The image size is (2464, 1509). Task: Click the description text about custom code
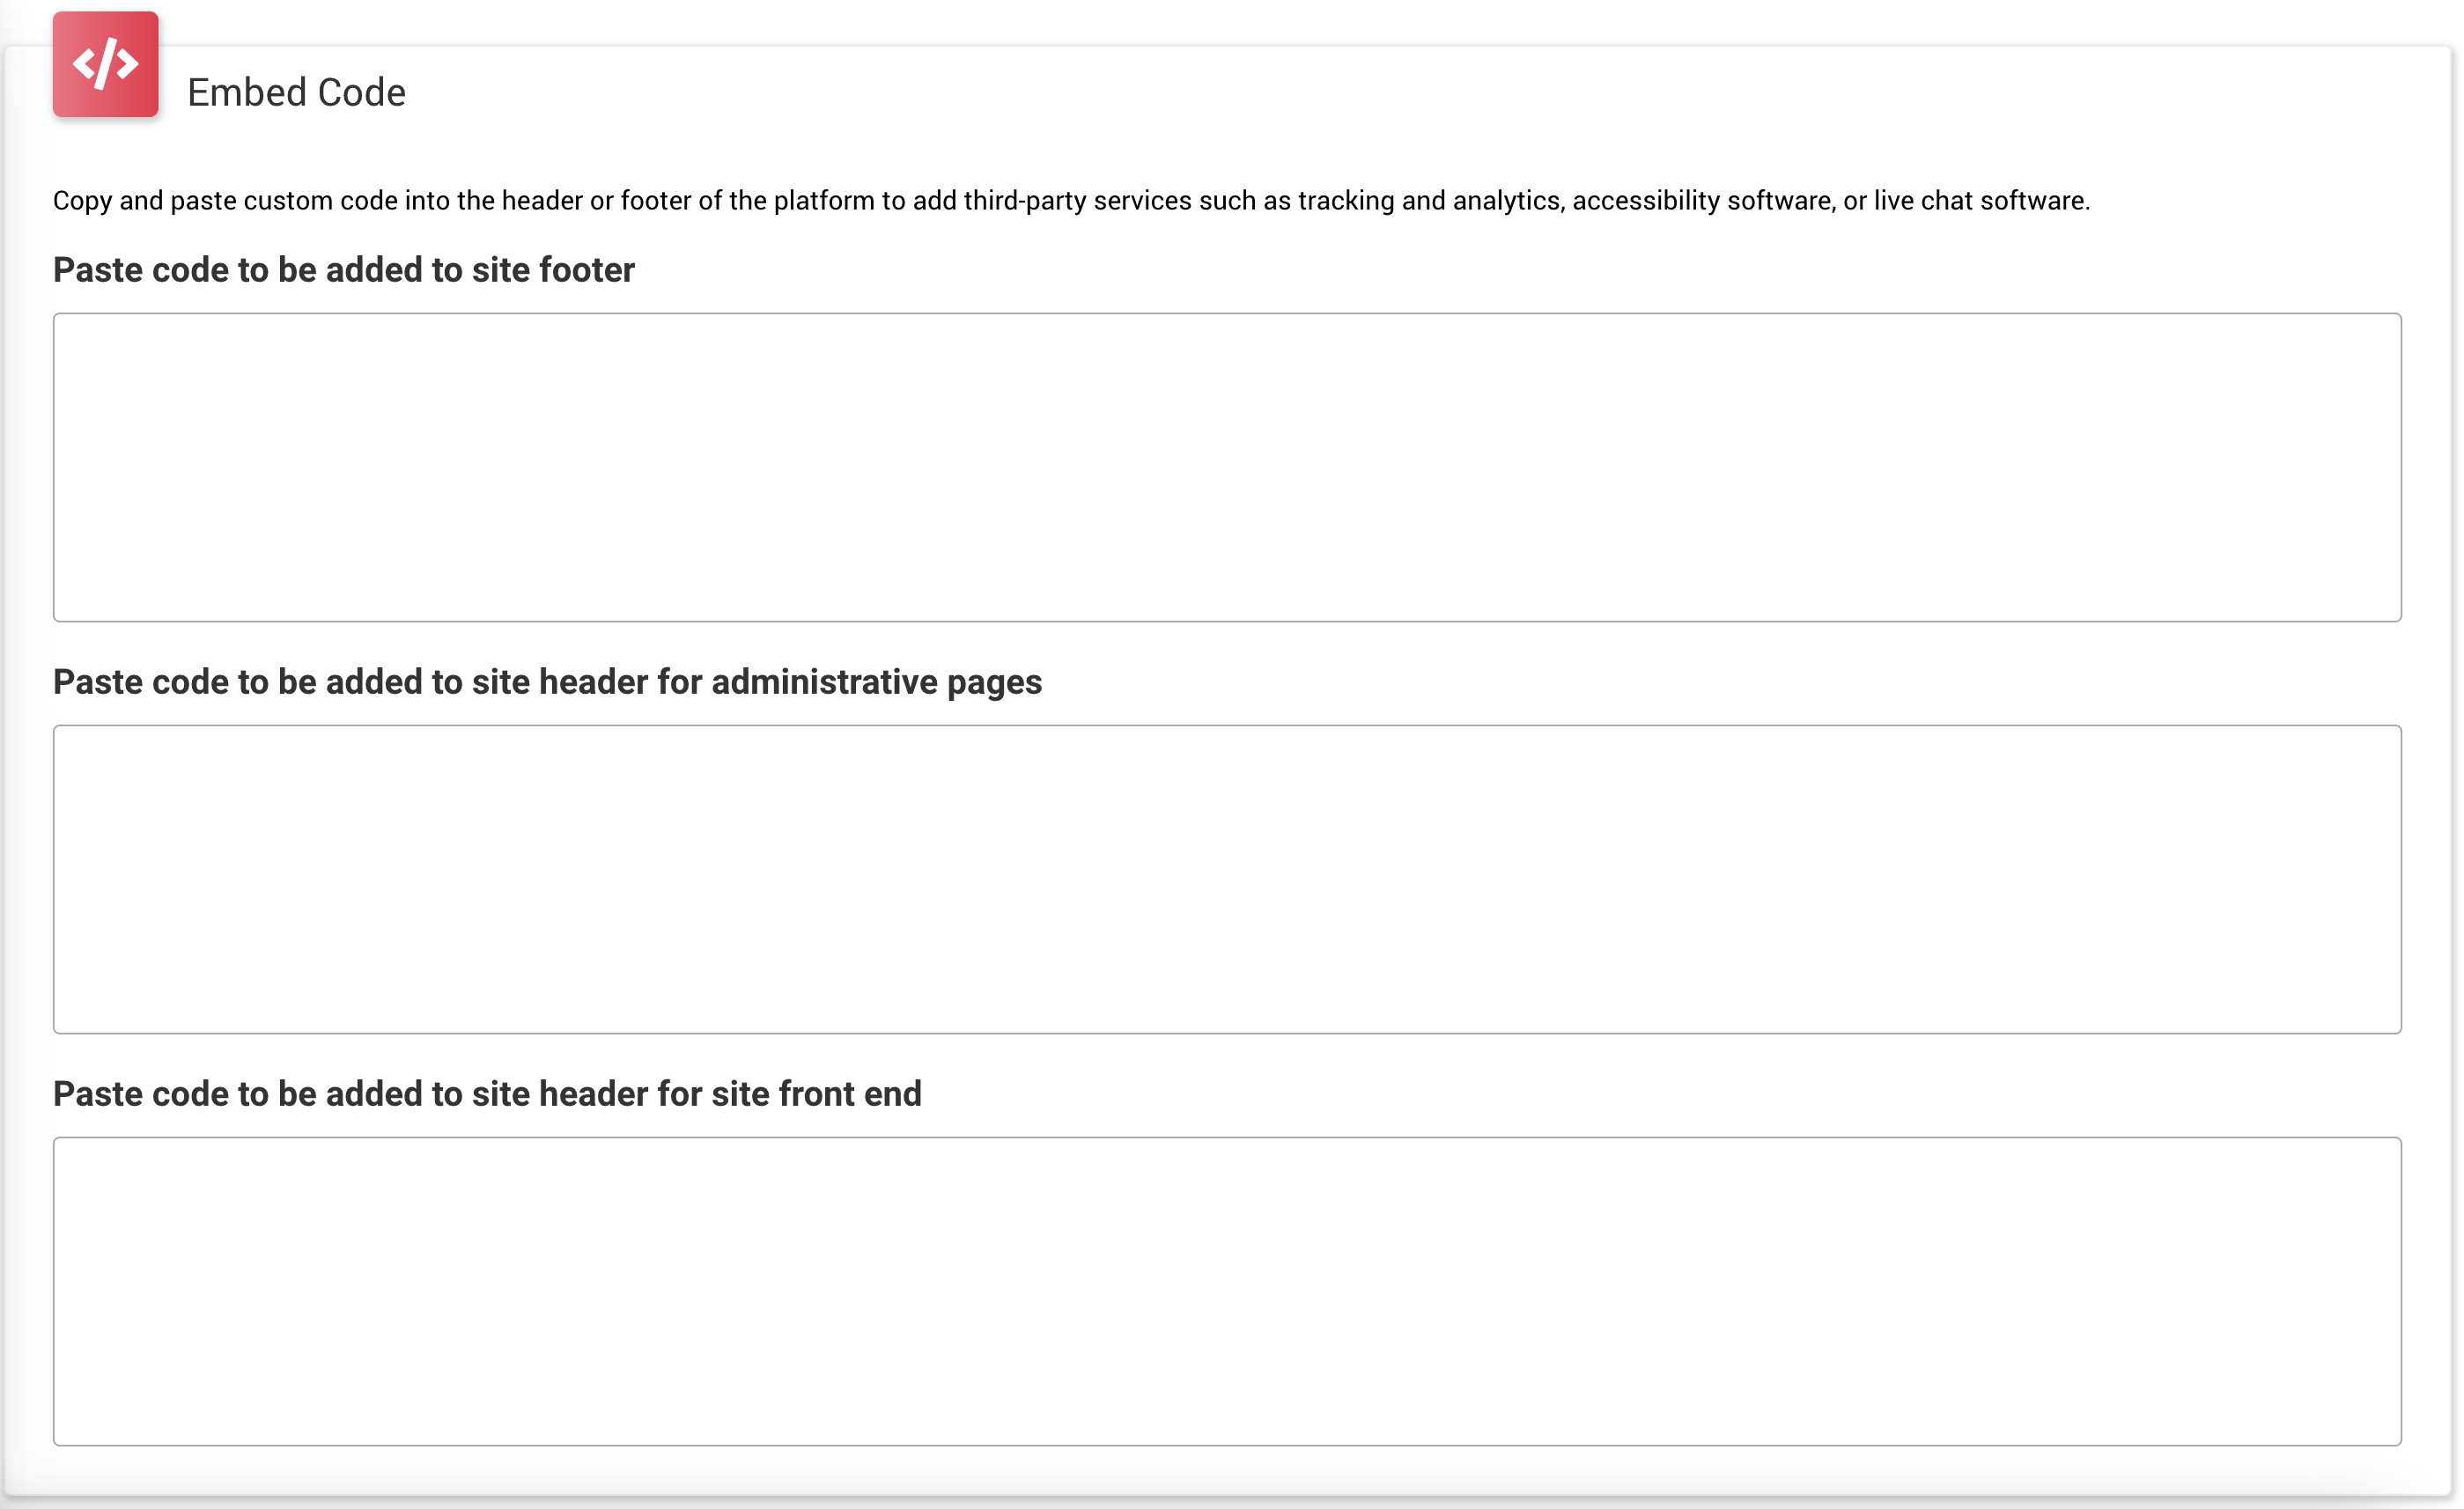pos(1071,201)
